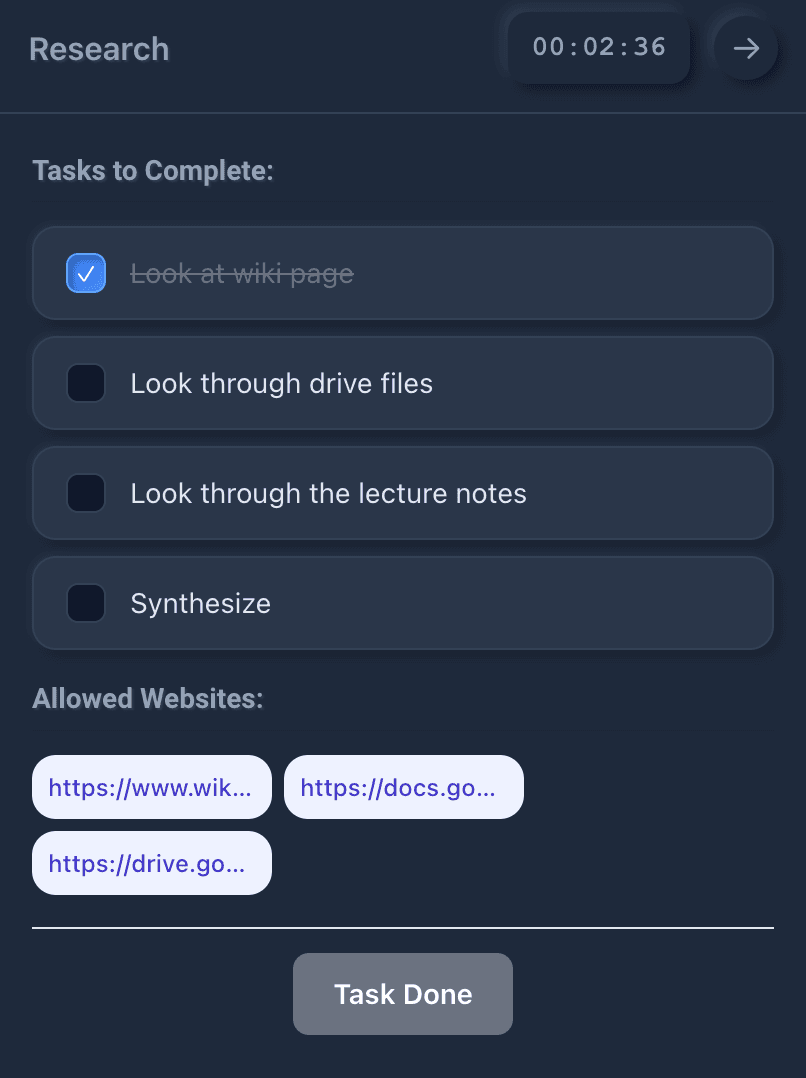Click the timer display showing 00:02:36
The height and width of the screenshot is (1078, 806).
(x=598, y=47)
